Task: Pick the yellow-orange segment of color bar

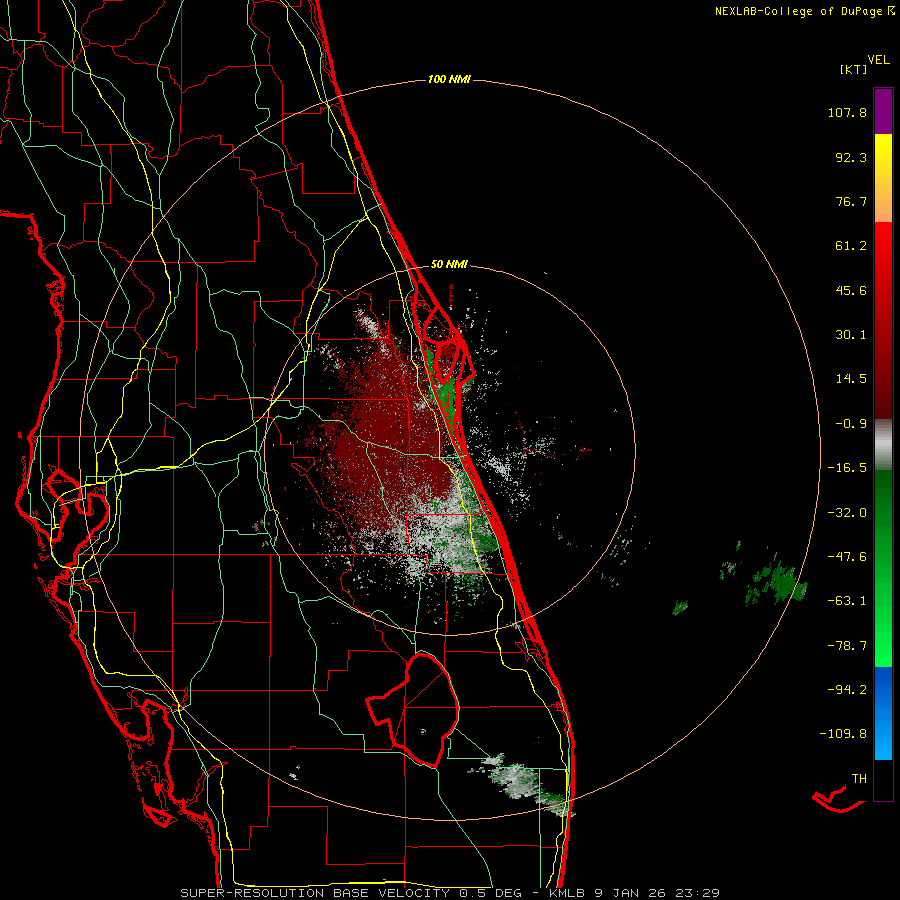Action: coord(883,178)
